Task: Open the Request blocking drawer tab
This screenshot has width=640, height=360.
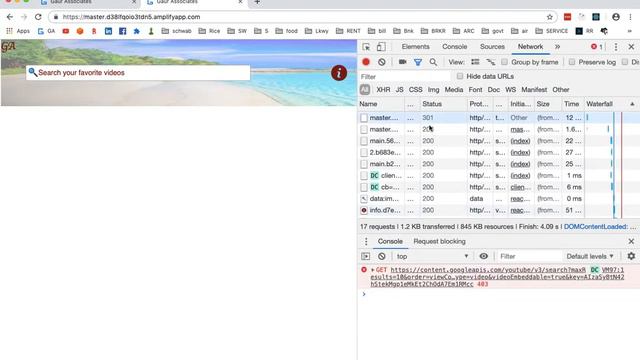Action: [439, 241]
